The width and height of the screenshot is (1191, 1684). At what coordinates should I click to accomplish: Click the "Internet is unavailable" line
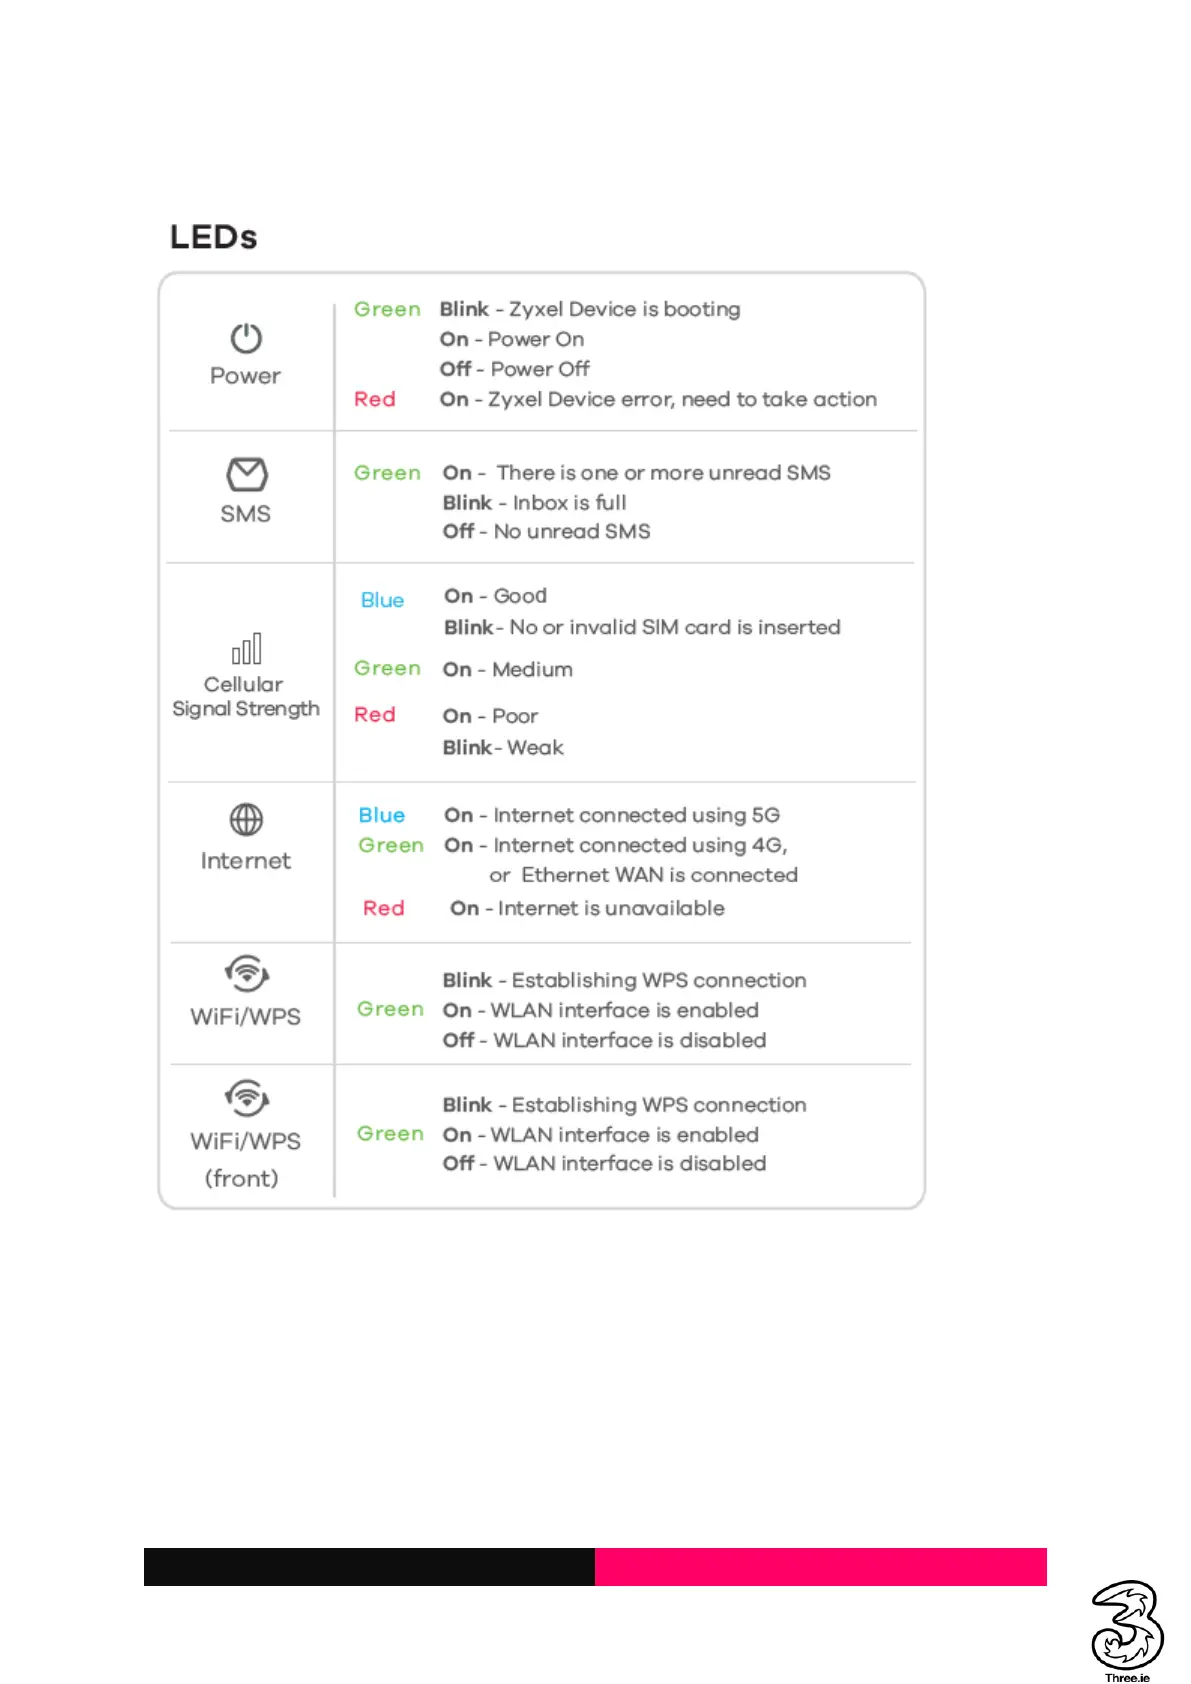[x=588, y=908]
